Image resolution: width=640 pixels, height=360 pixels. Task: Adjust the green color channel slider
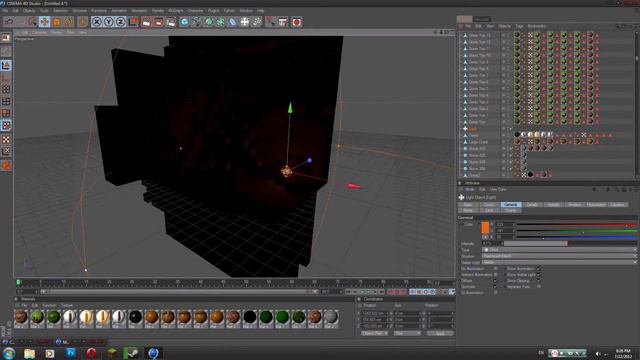point(577,231)
